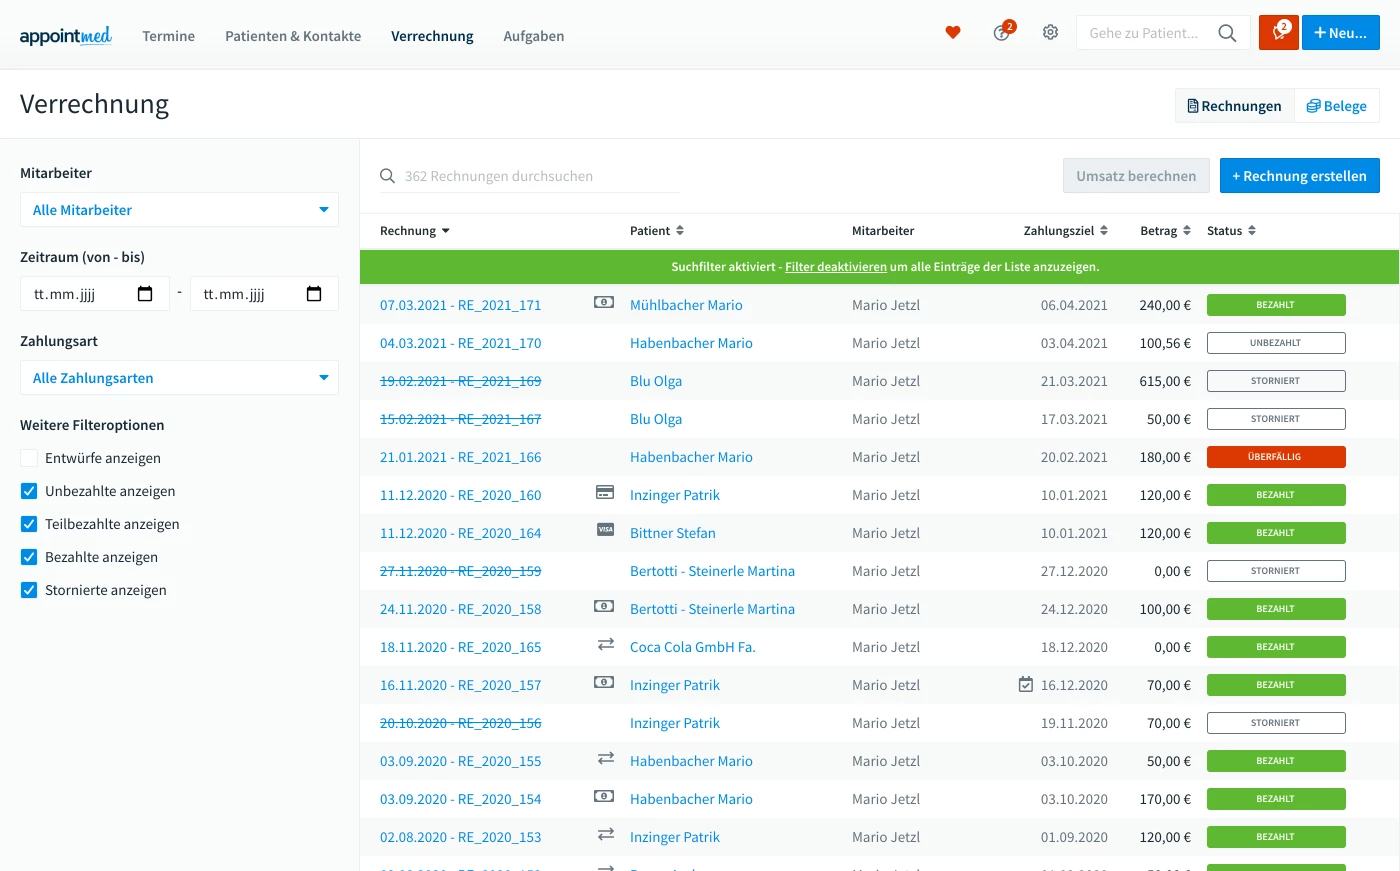1400x871 pixels.
Task: Click cash payment icon for RE_2021_171
Action: coord(604,302)
